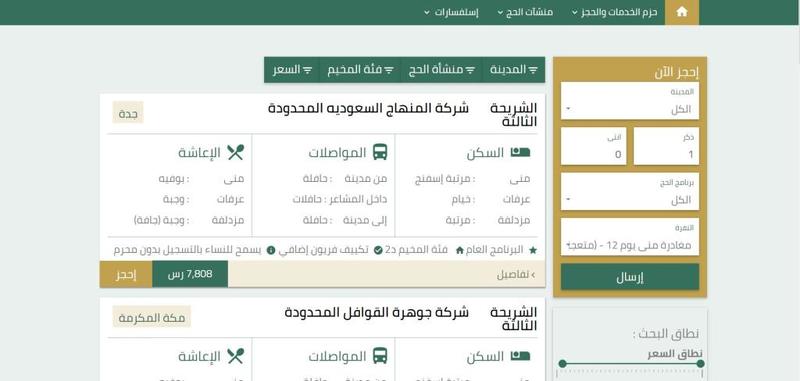This screenshot has width=800, height=381.
Task: Click the ذكر number field
Action: (x=666, y=146)
